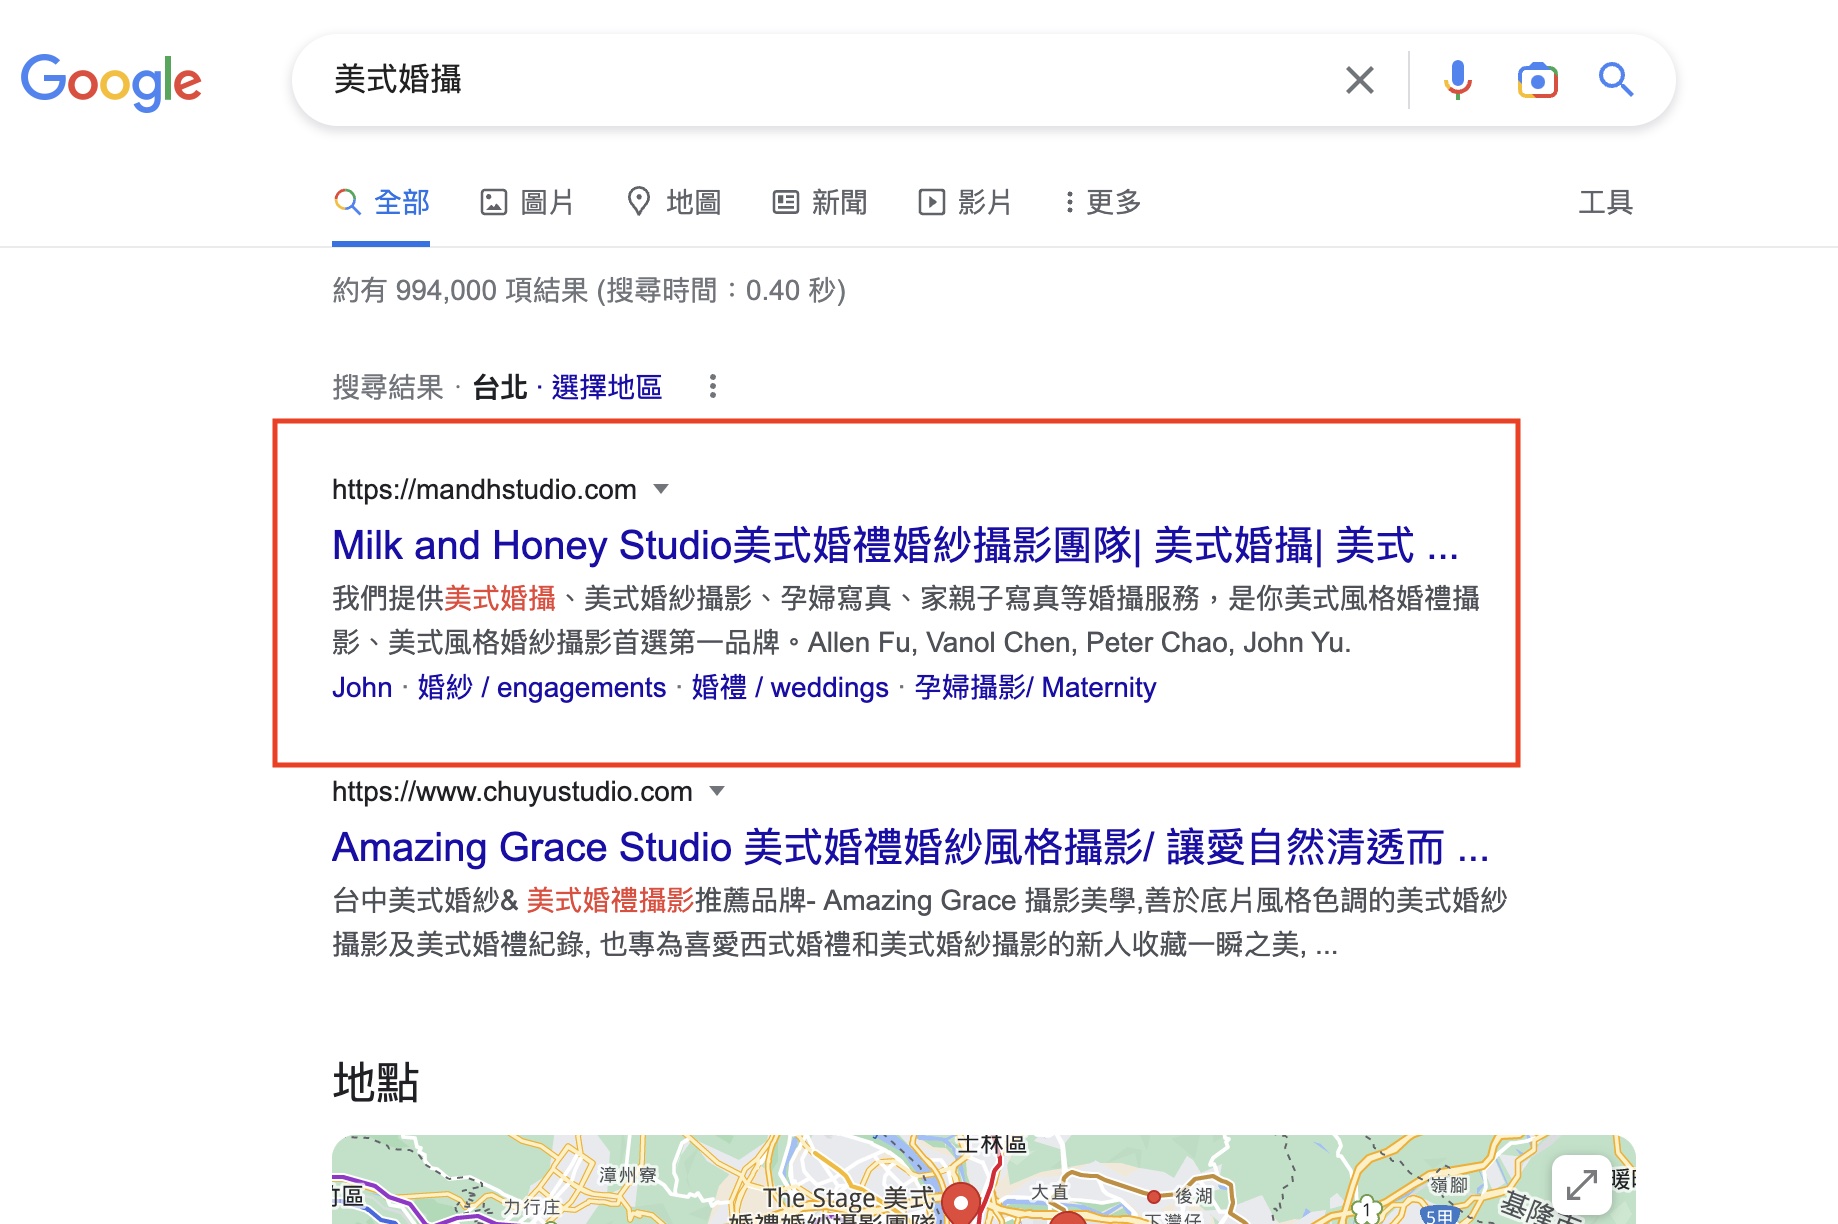The height and width of the screenshot is (1224, 1838).
Task: Click the 台北 location text
Action: [500, 387]
